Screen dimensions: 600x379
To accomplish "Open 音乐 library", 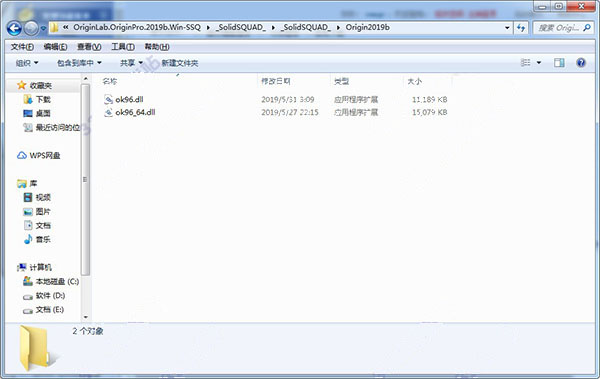I will pyautogui.click(x=43, y=239).
